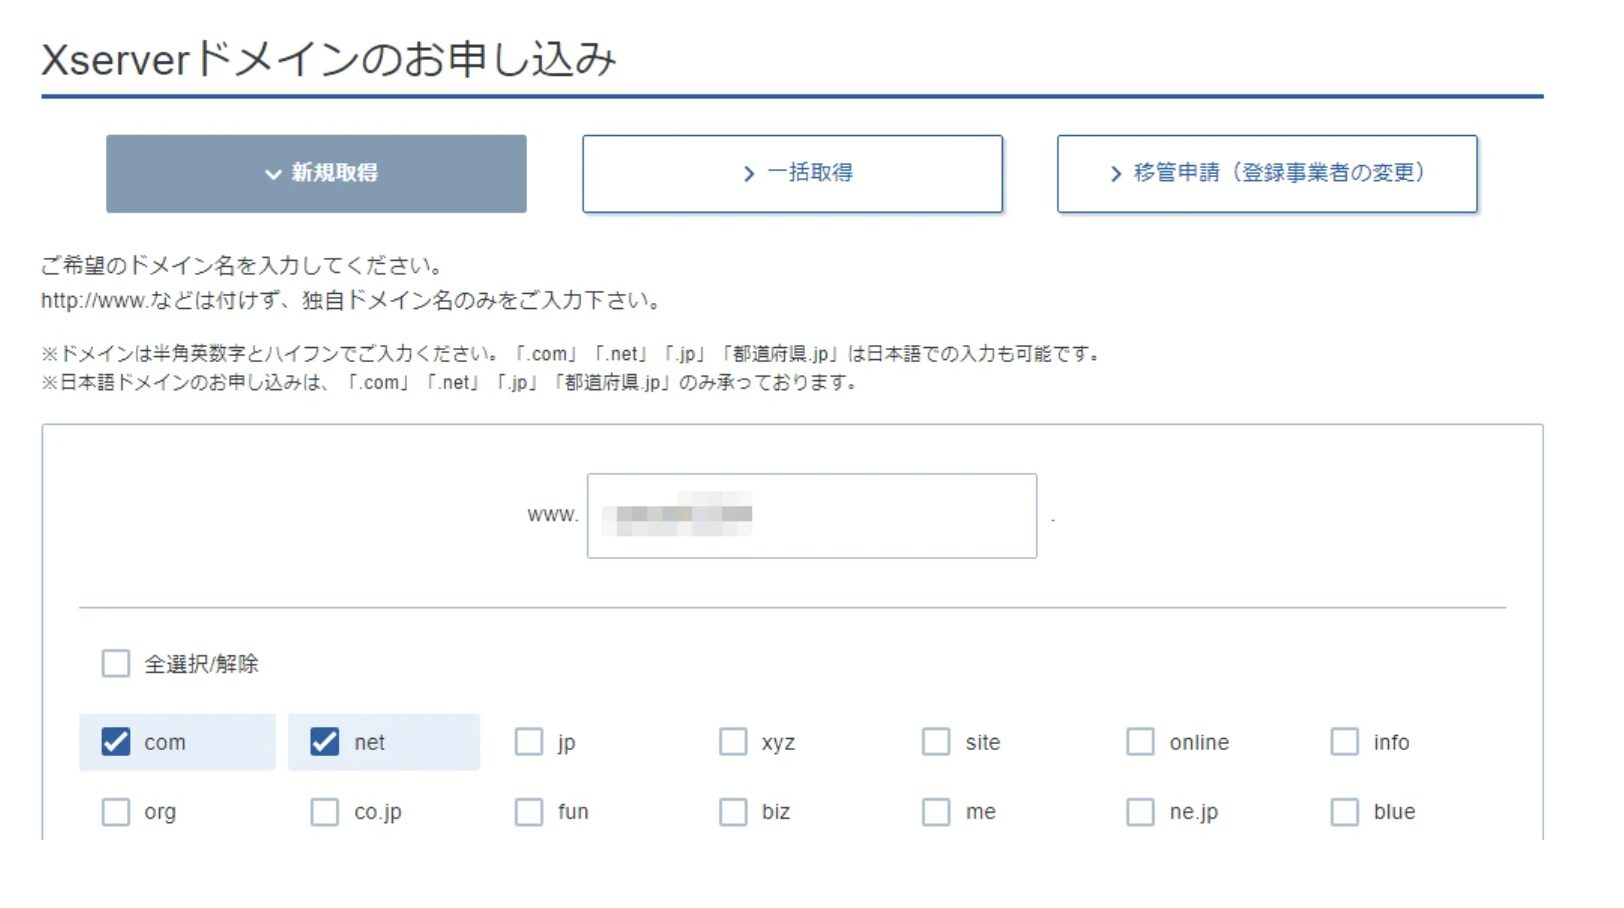Select the org domain checkbox
The width and height of the screenshot is (1624, 908).
click(116, 812)
